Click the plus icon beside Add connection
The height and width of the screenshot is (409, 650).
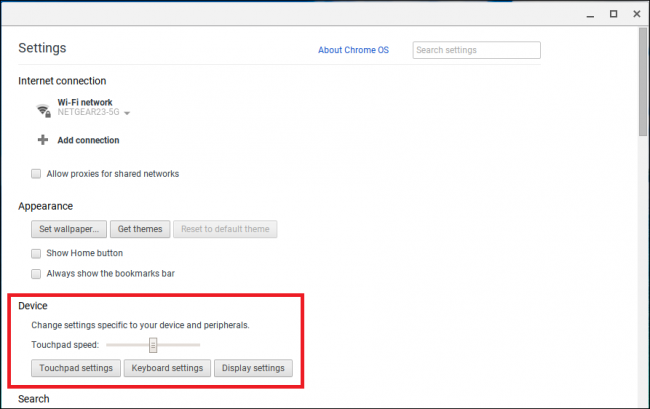43,140
